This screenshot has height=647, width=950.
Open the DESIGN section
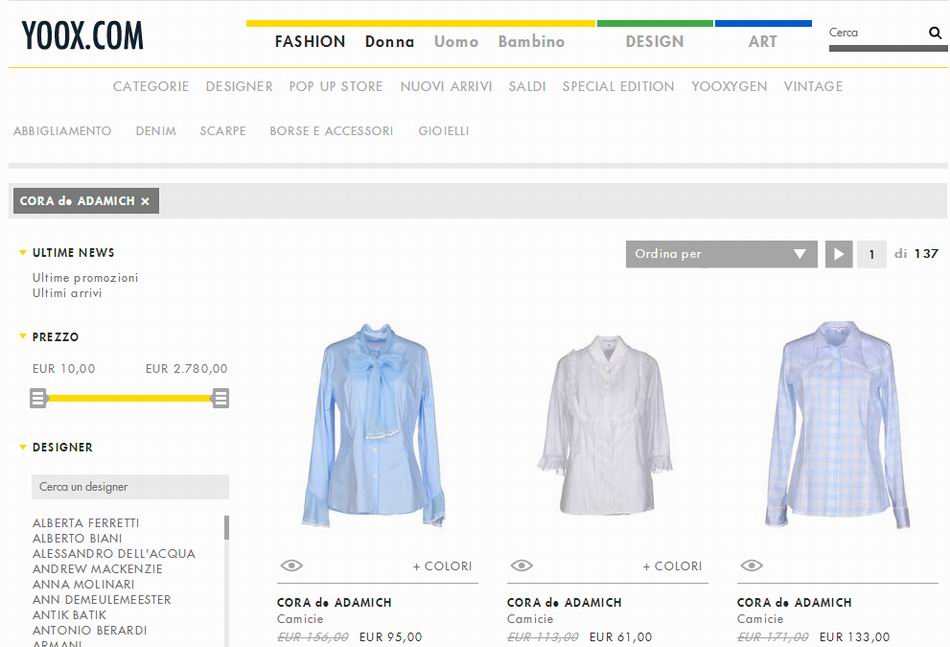[655, 41]
